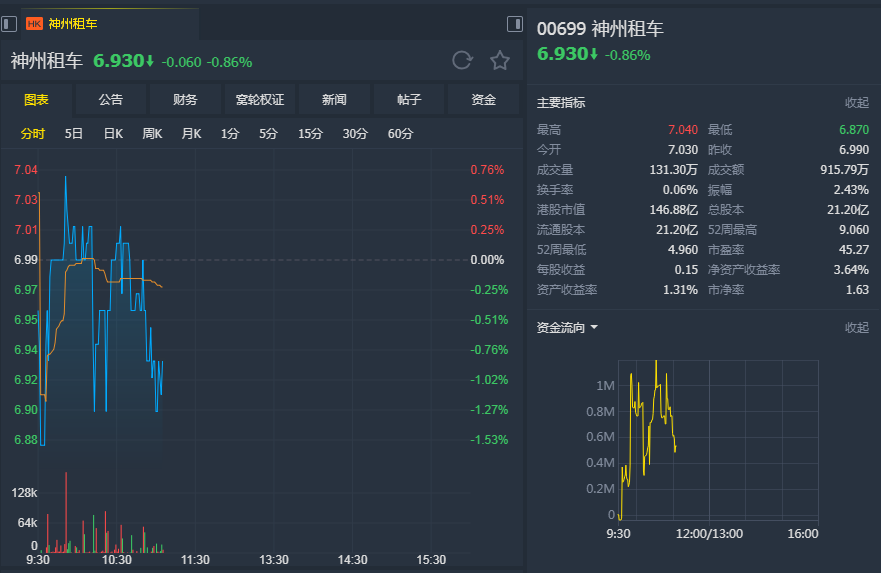
Task: Click the HK market badge icon
Action: (34, 24)
